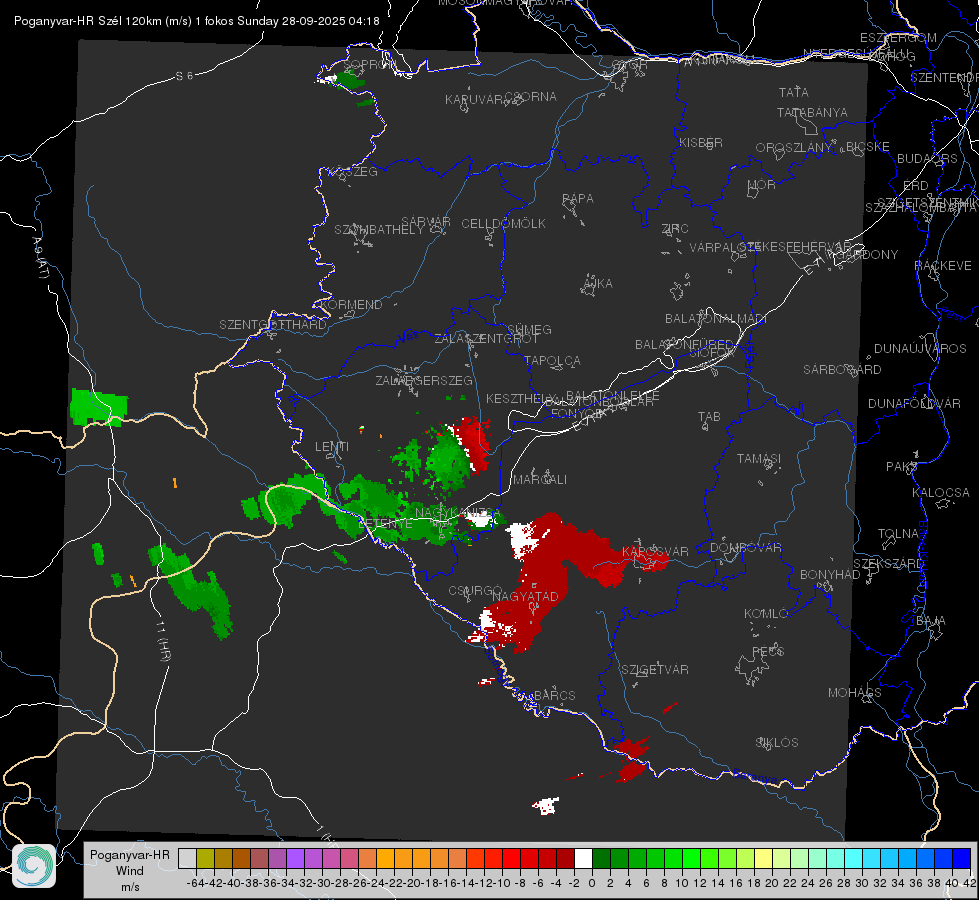Click the BONYHÁD town label
Image resolution: width=979 pixels, height=900 pixels.
tap(830, 575)
